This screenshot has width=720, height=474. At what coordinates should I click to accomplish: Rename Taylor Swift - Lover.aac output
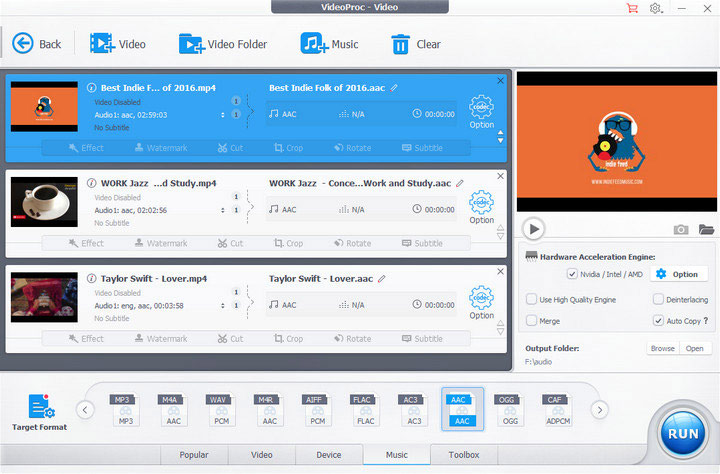pos(382,279)
